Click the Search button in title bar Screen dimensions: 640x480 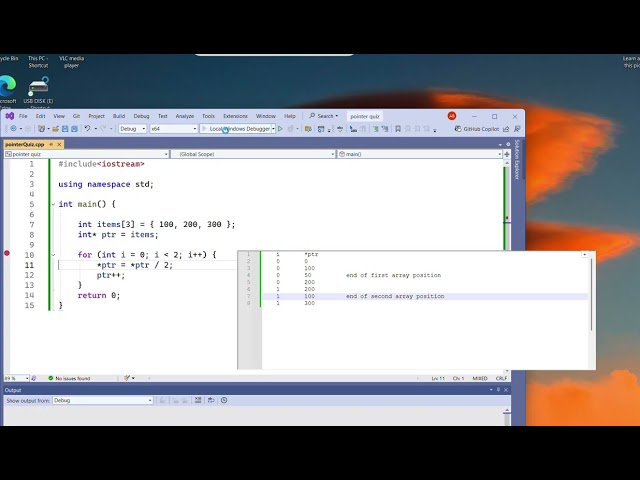pyautogui.click(x=324, y=116)
